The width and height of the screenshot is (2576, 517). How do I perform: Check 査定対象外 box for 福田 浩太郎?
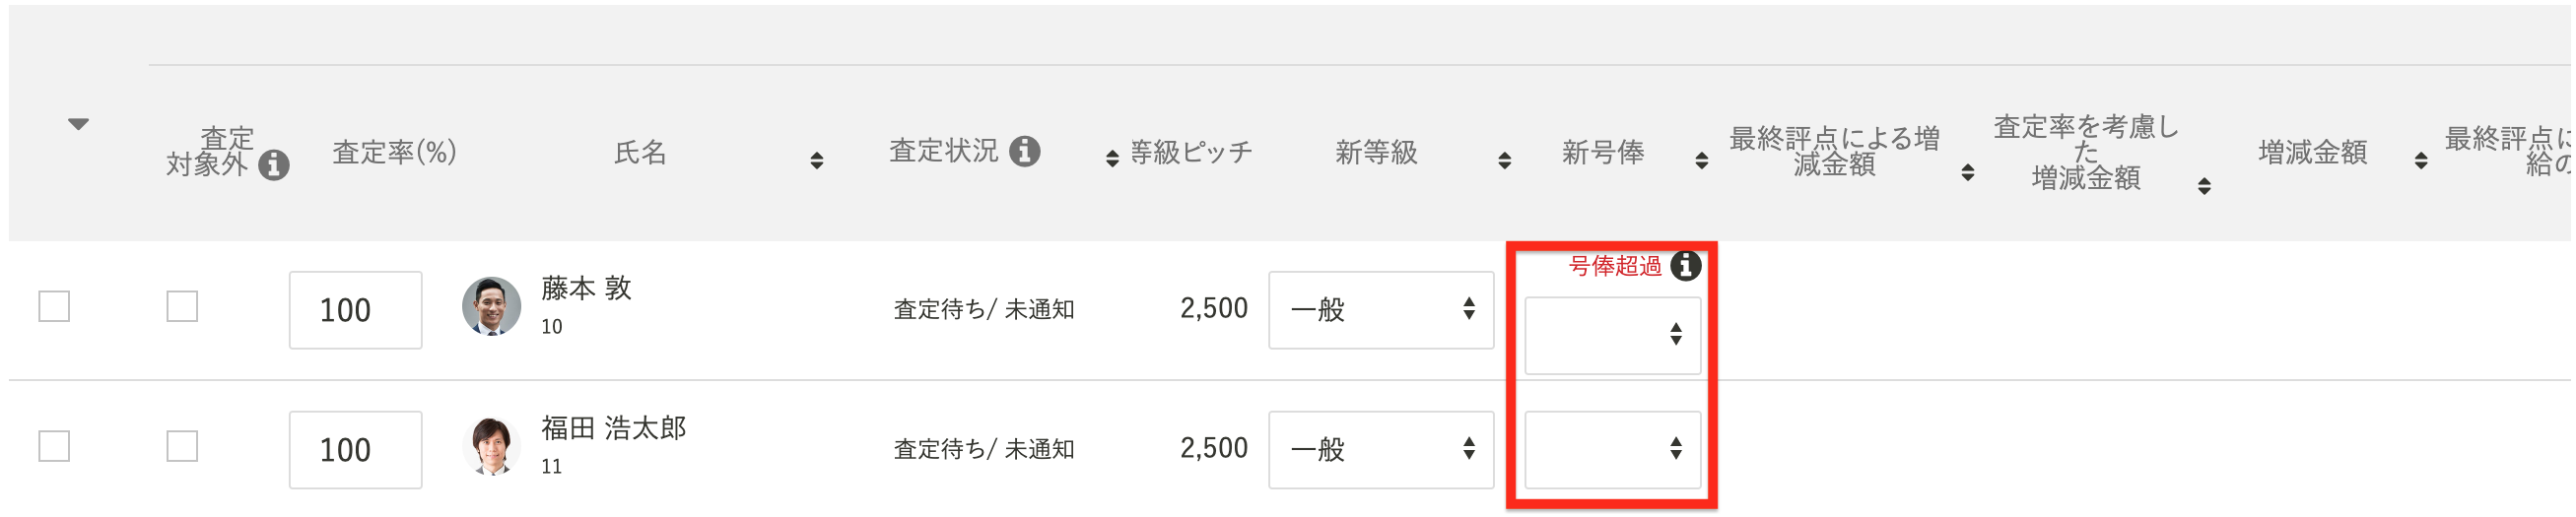tap(182, 446)
